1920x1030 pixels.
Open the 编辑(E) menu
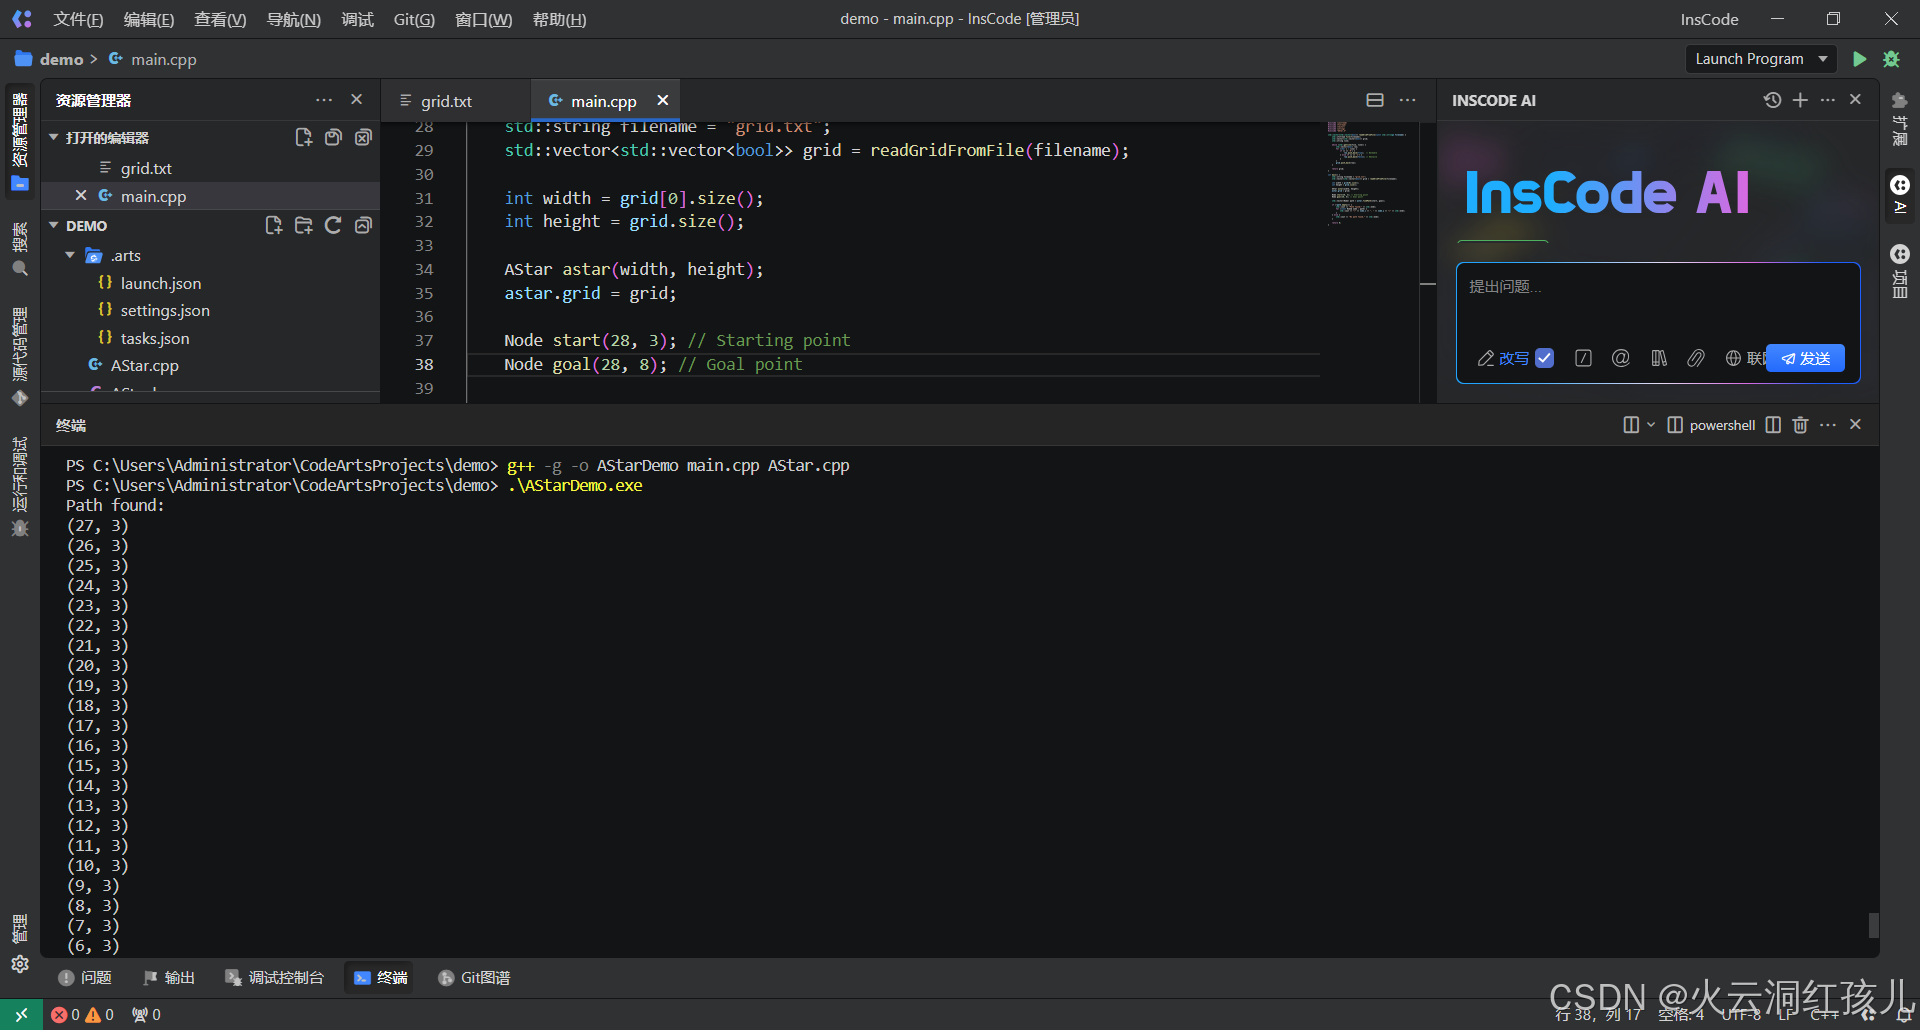coord(149,19)
